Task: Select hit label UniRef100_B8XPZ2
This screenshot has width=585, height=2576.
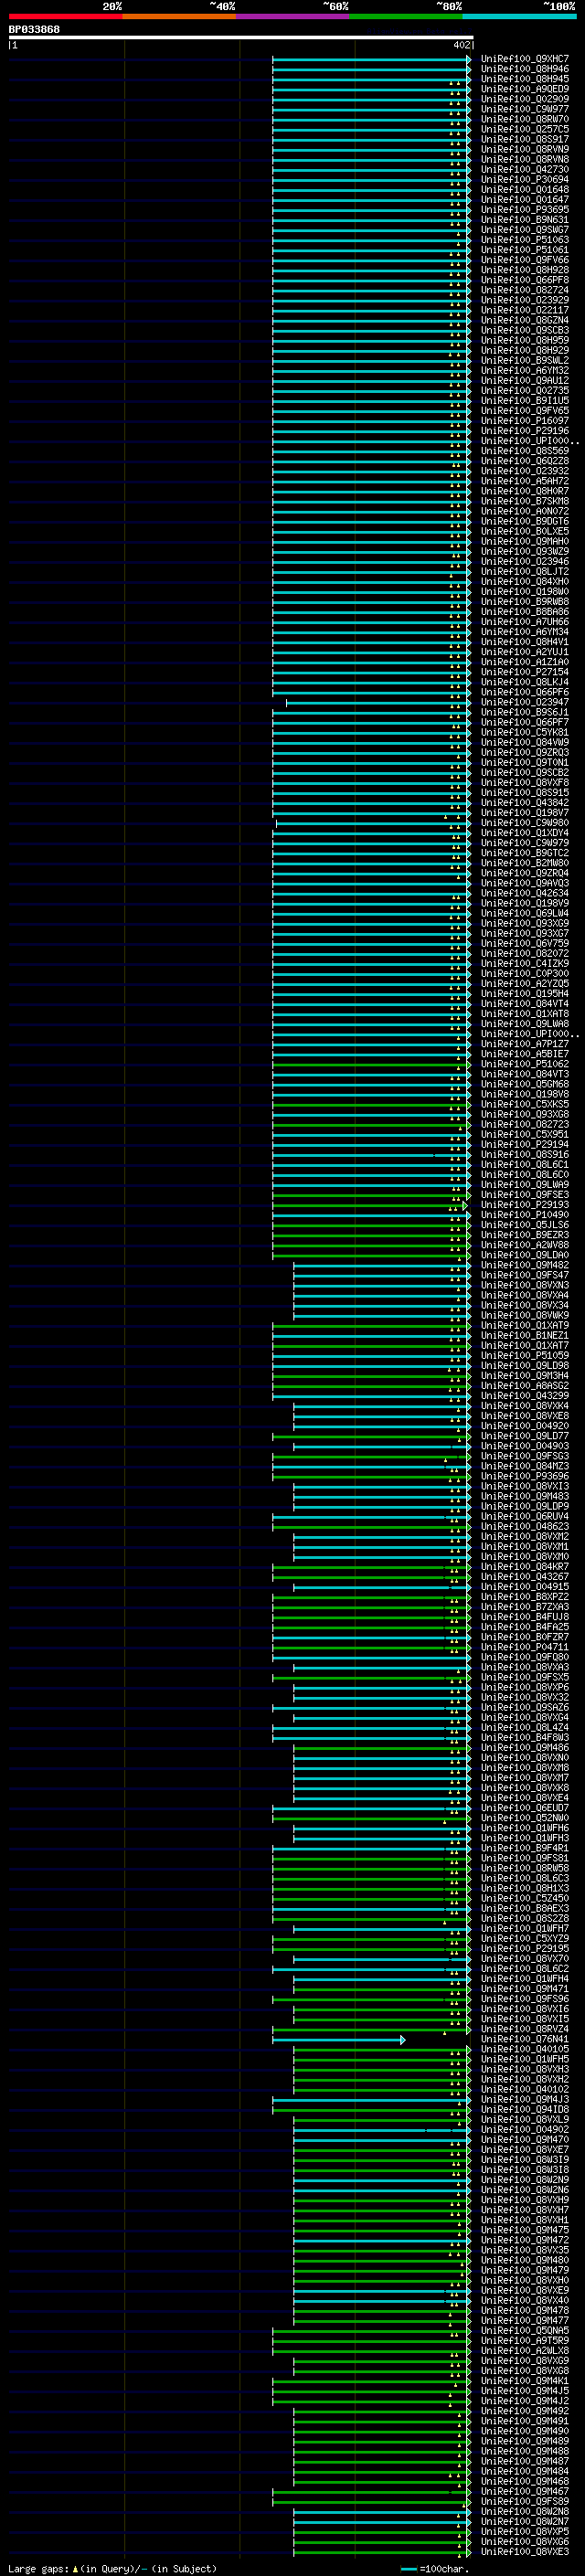Action: 525,1597
